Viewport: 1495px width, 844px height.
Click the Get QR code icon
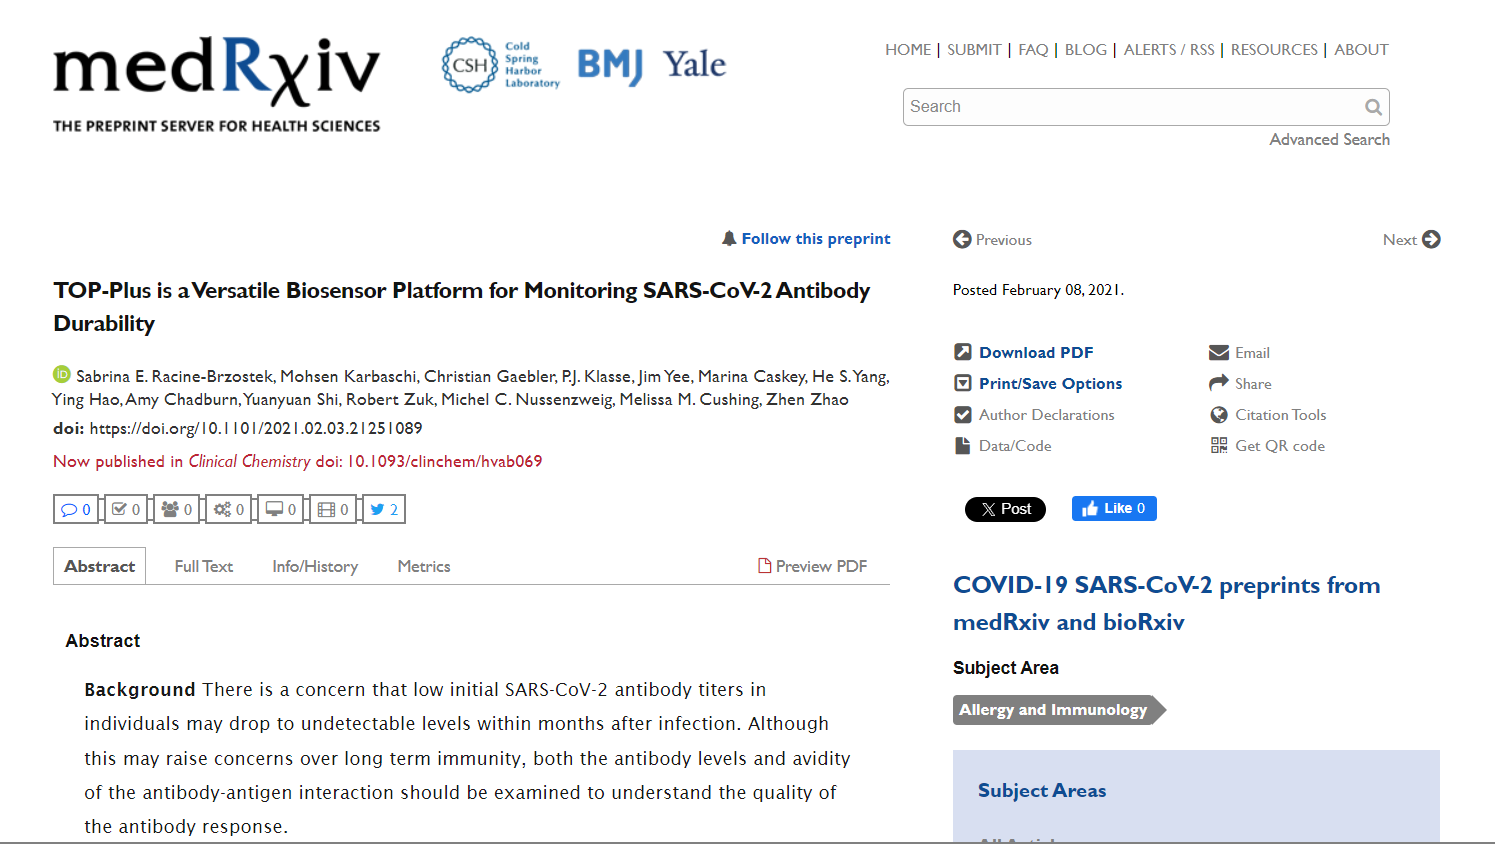[1219, 446]
